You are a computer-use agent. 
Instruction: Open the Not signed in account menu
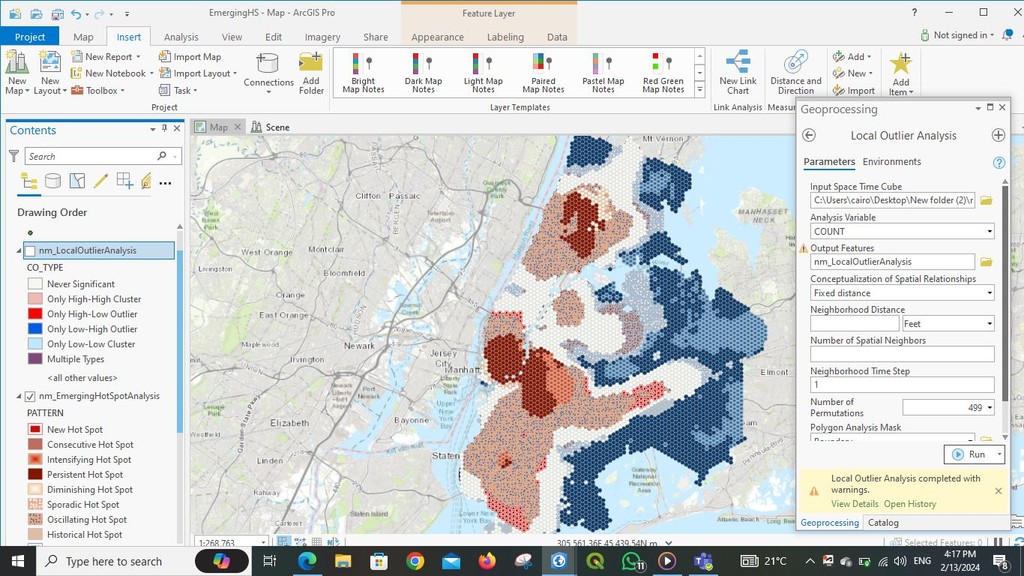(957, 35)
